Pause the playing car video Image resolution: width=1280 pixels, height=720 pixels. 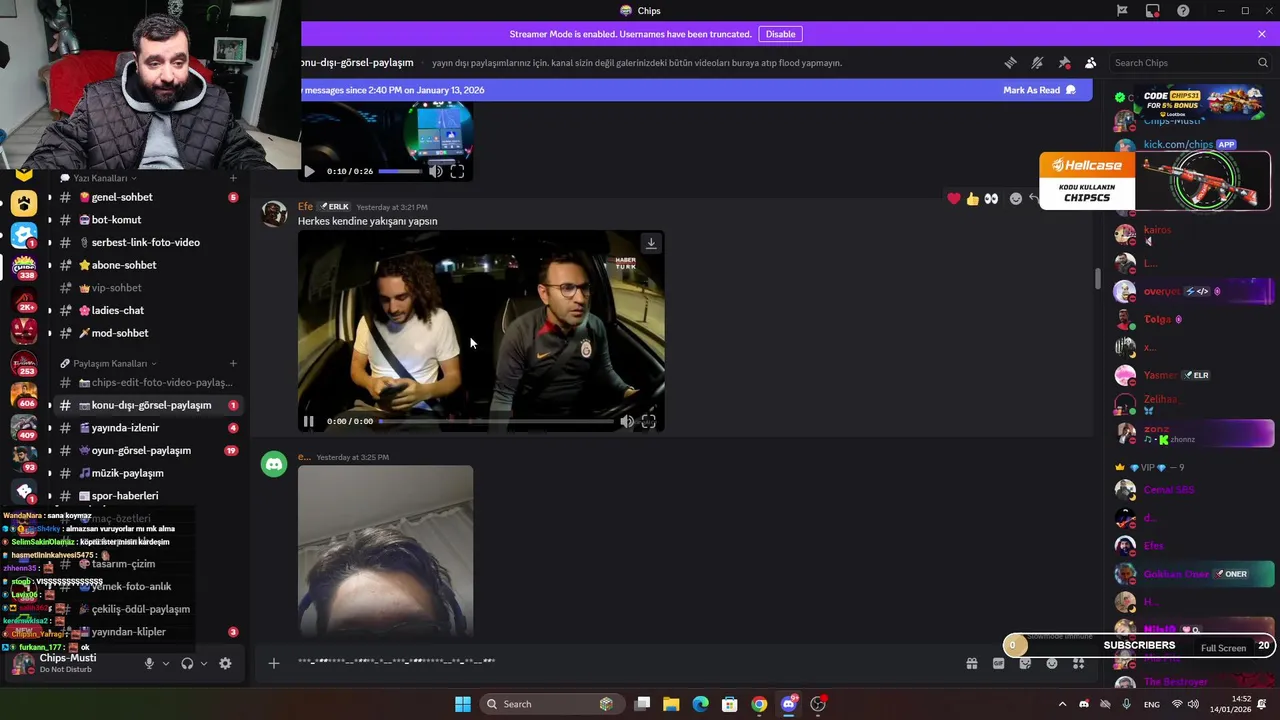click(x=309, y=421)
